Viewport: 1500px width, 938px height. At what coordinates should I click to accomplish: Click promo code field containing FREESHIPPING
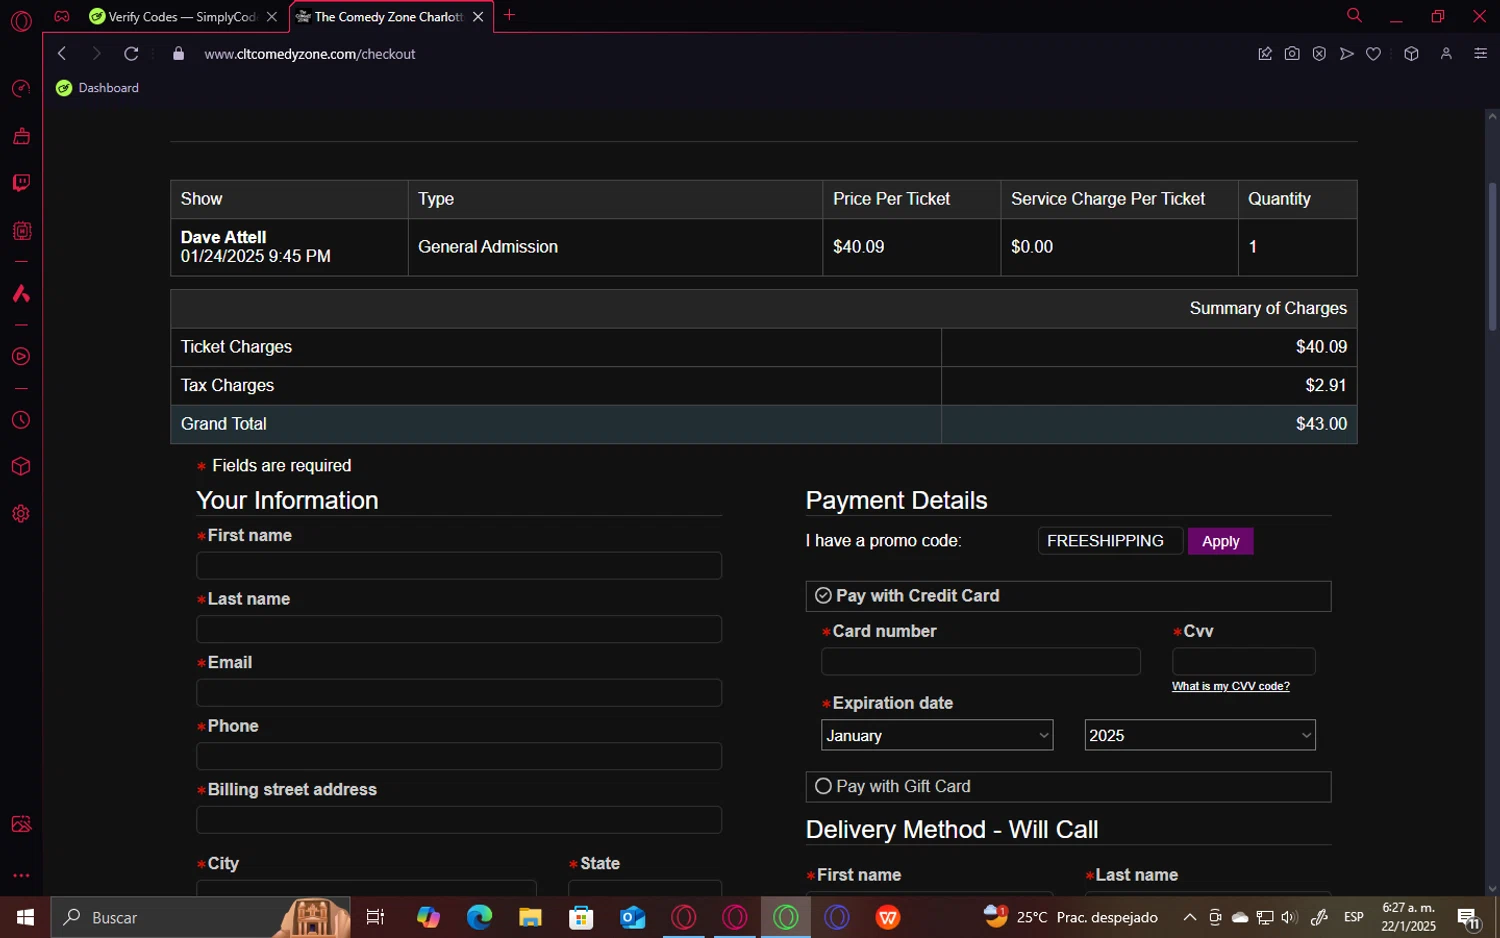coord(1110,541)
